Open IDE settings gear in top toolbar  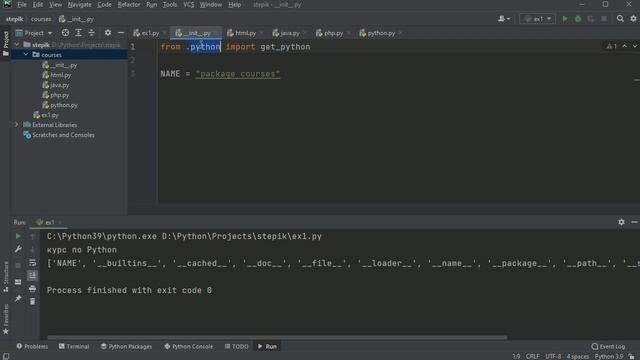(x=633, y=19)
